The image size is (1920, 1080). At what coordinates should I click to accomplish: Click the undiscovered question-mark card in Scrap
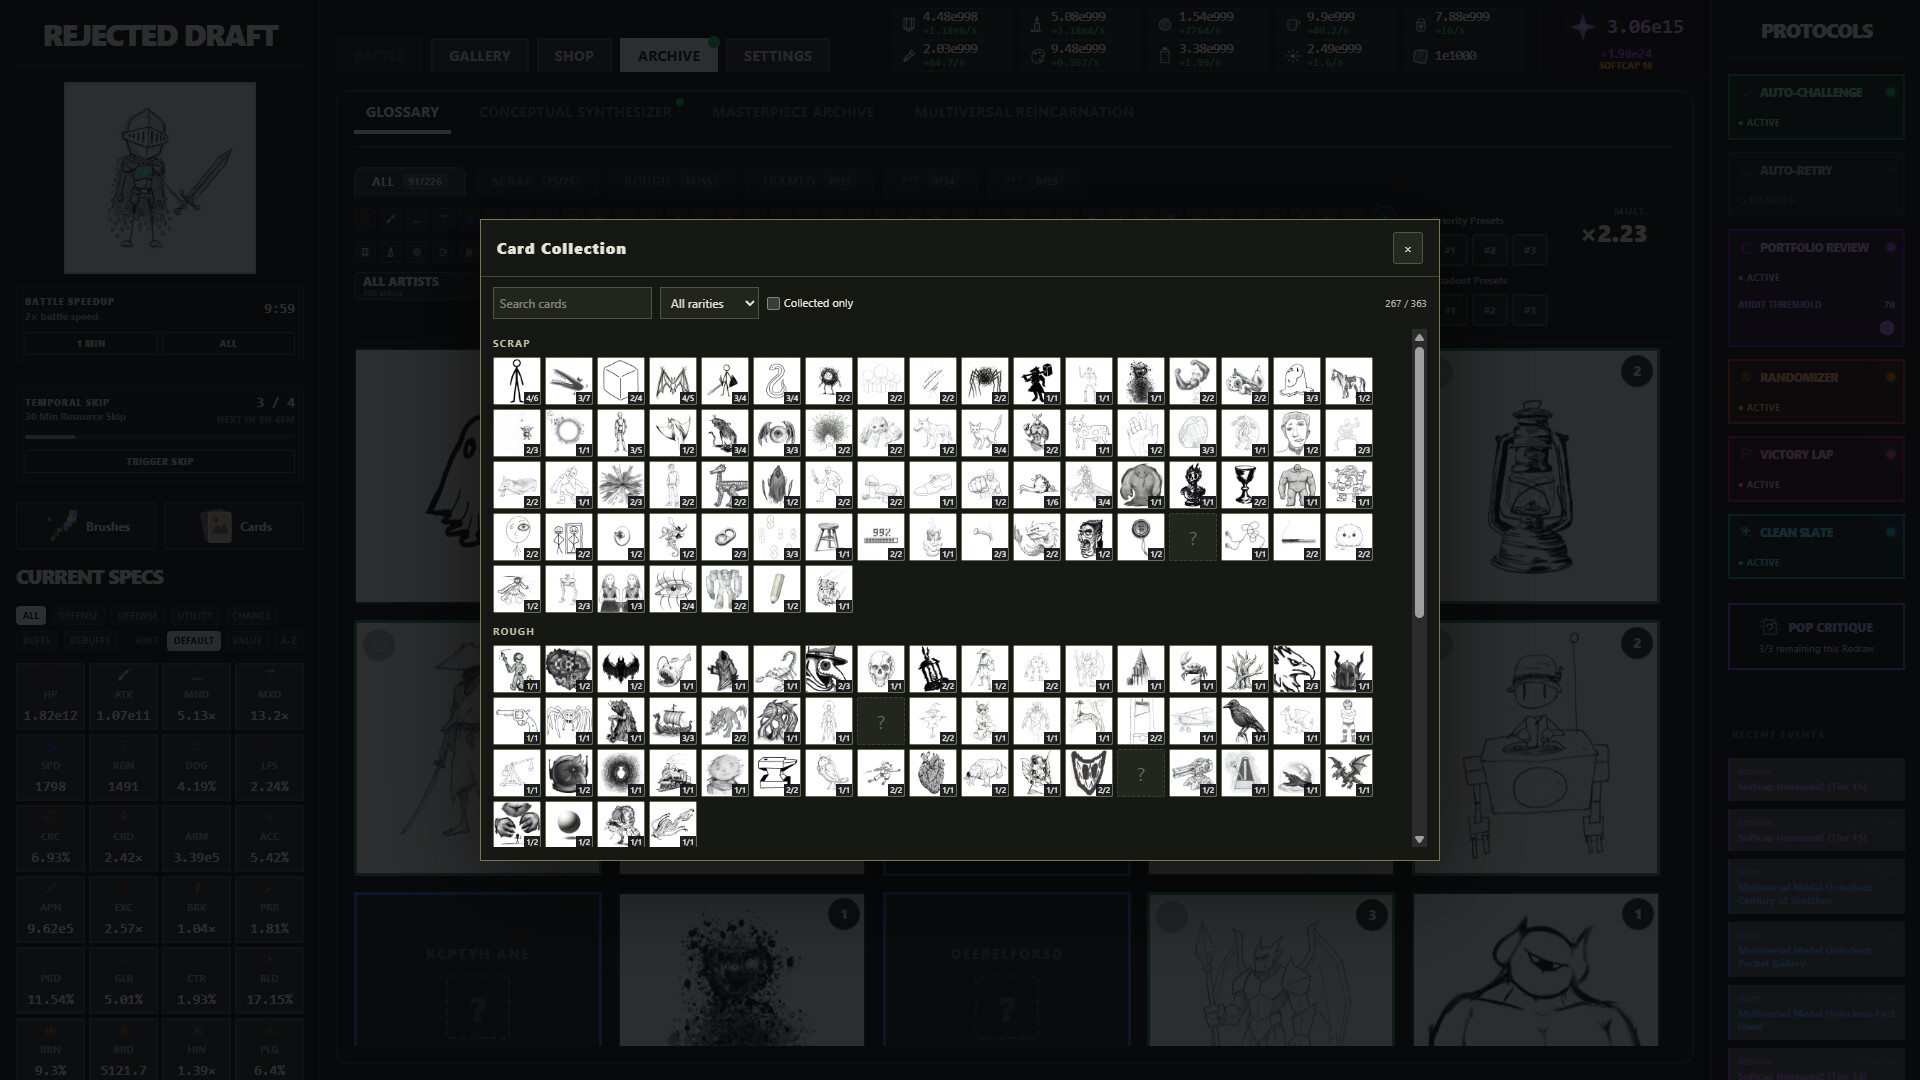pyautogui.click(x=1193, y=537)
